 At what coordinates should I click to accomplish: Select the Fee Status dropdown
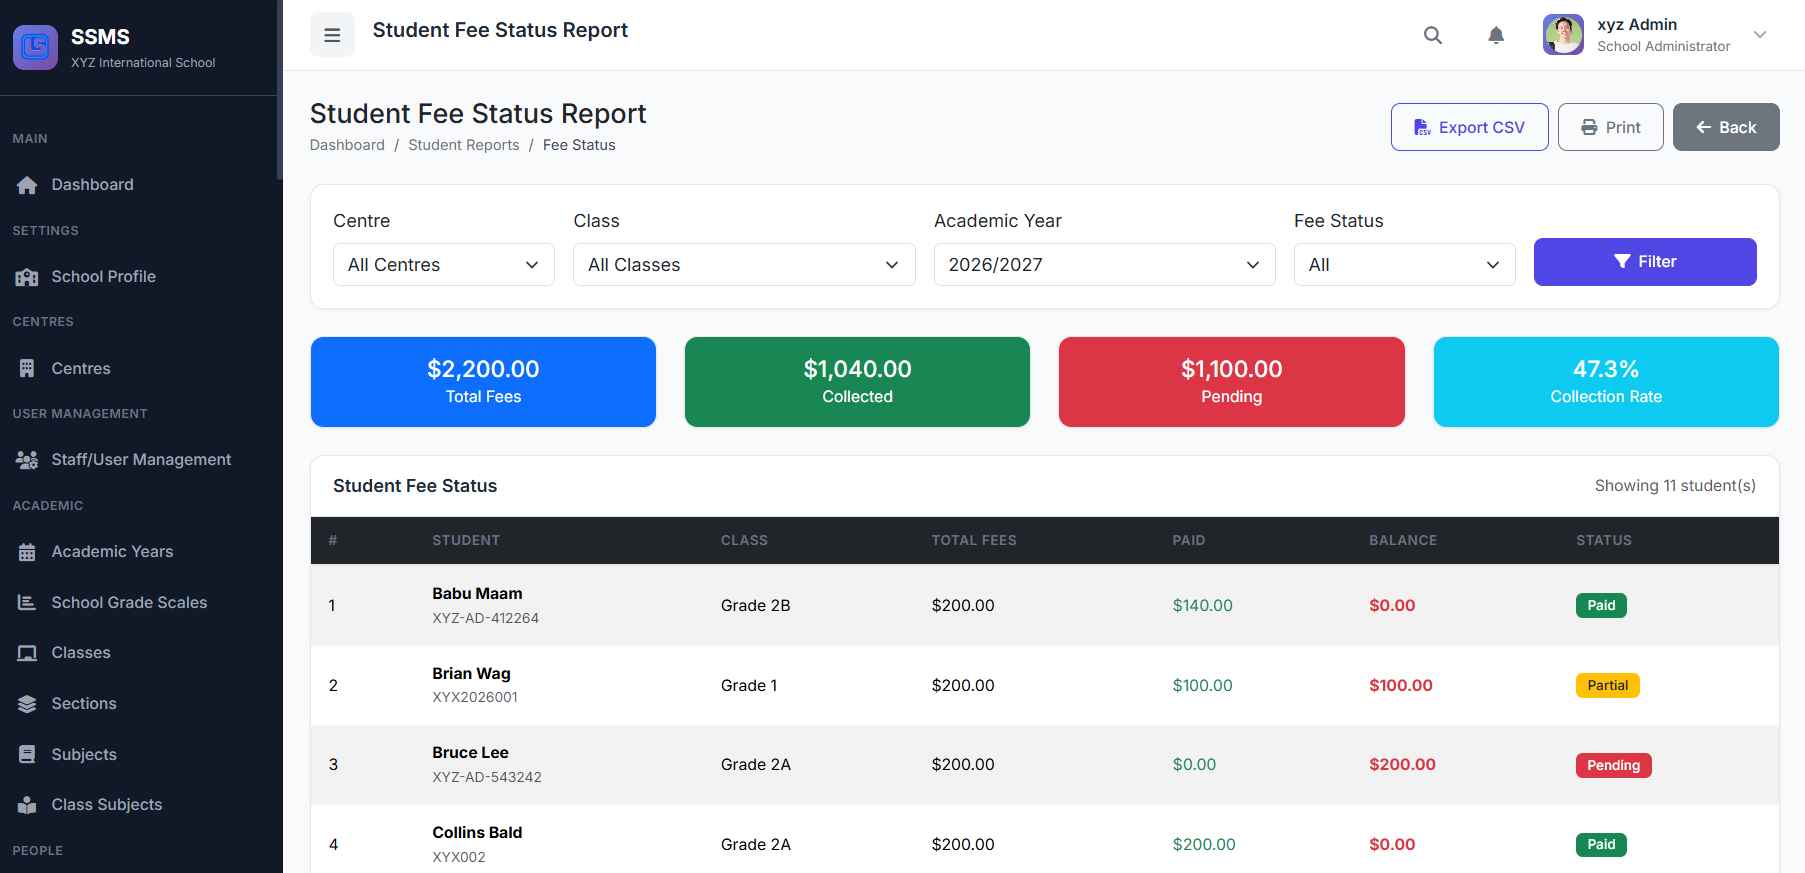pos(1403,265)
